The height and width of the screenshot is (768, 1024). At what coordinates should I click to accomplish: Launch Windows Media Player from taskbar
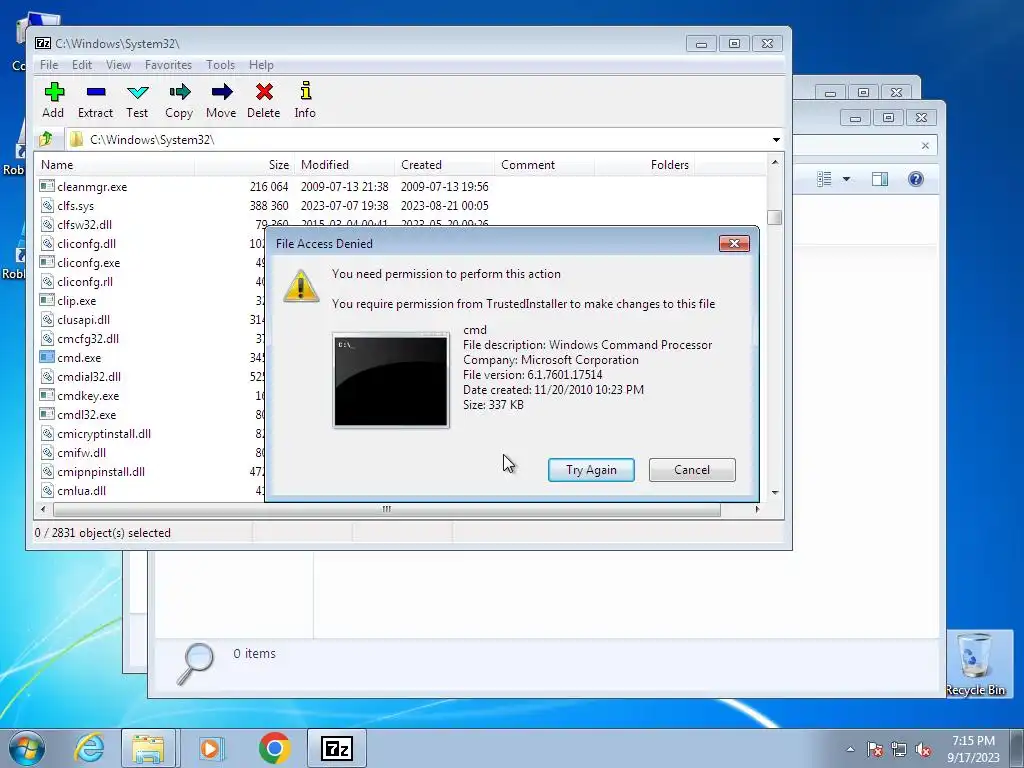point(211,748)
